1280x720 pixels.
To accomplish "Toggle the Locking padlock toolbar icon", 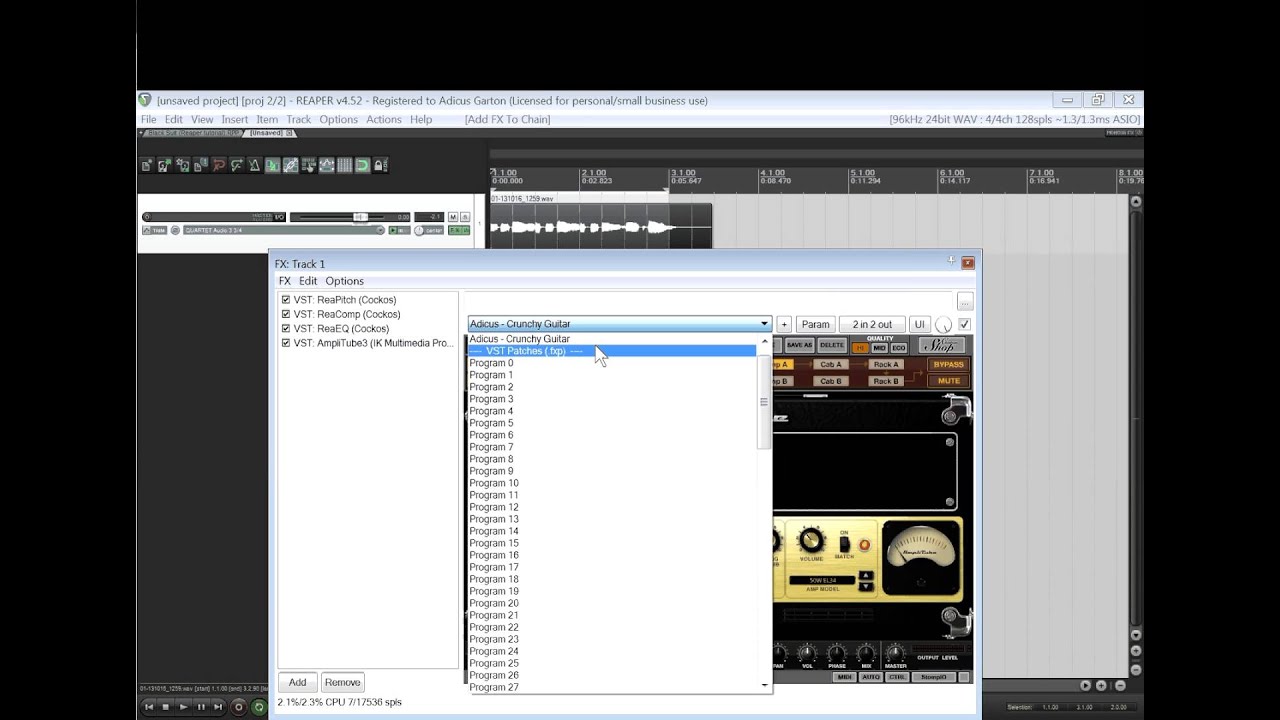I will [380, 165].
